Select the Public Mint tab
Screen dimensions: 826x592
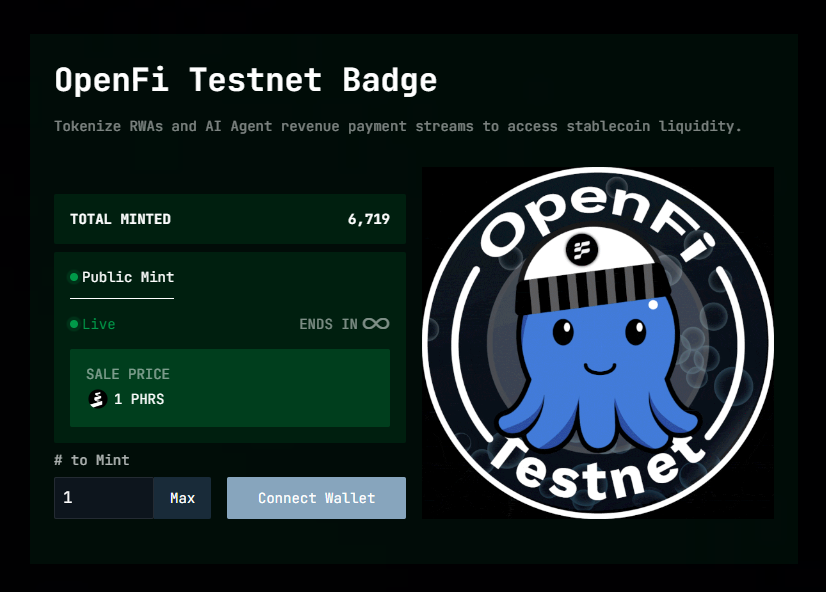(122, 277)
